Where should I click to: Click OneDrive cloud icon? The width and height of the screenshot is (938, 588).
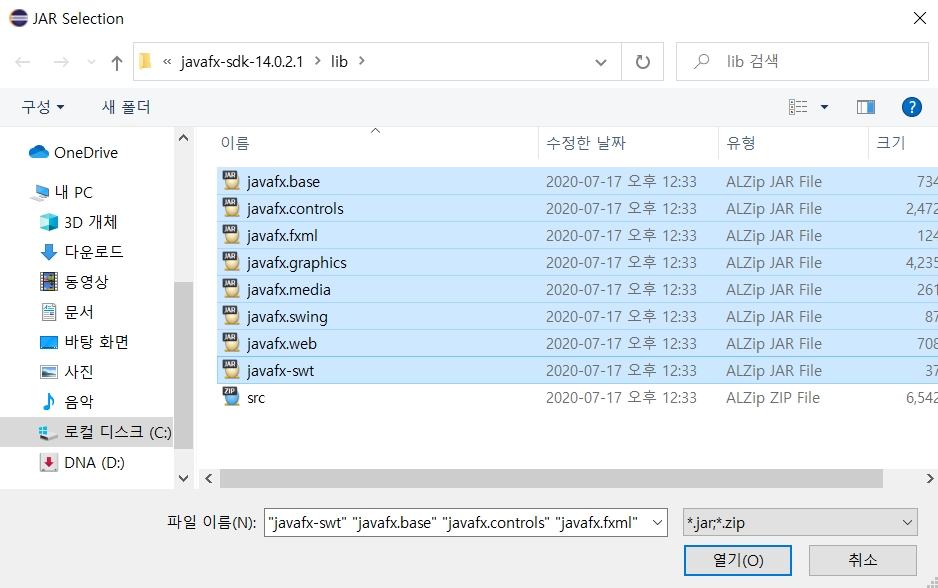pos(39,152)
